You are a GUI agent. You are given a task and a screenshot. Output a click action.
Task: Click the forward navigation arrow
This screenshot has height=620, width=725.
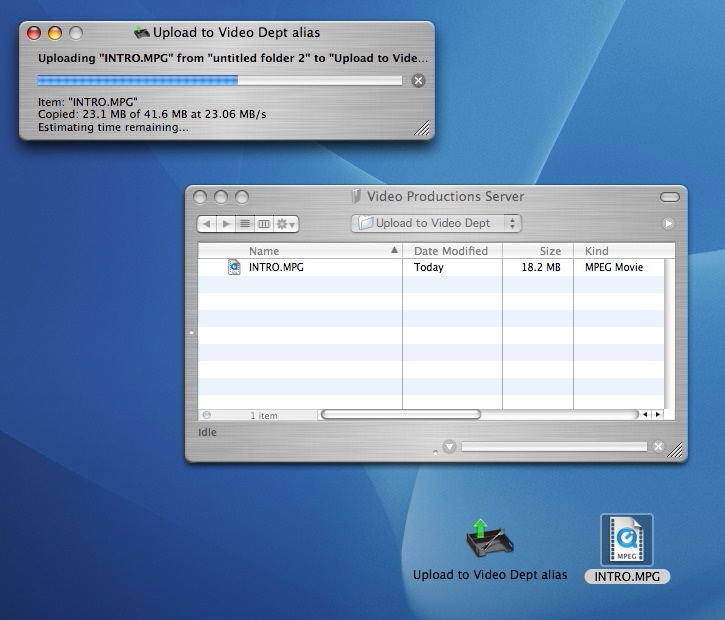tap(227, 224)
